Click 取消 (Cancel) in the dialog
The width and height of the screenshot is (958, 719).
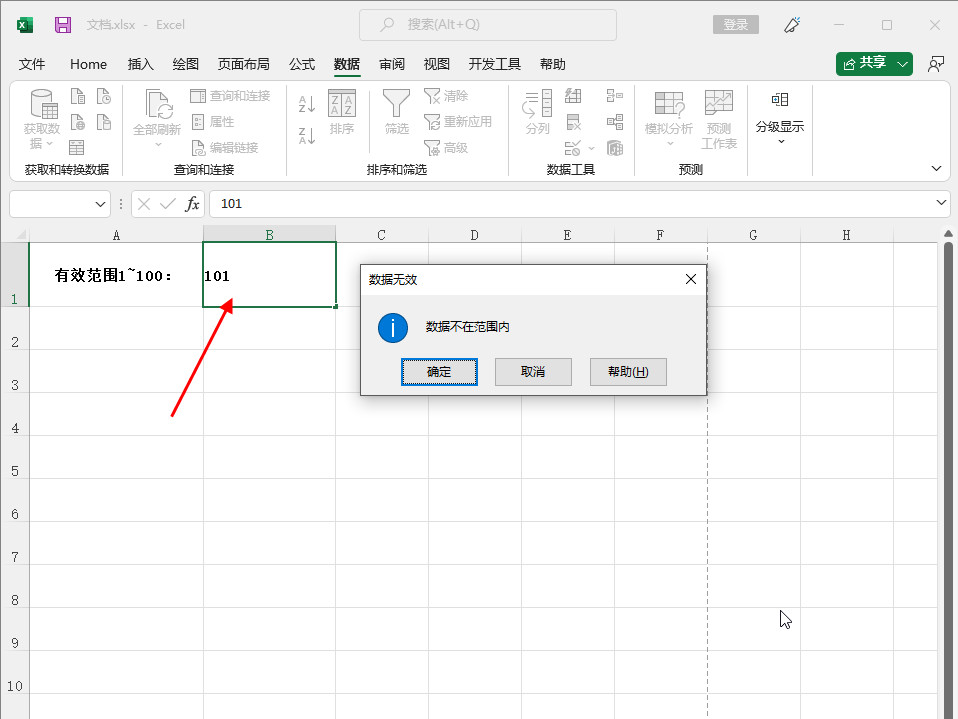[x=533, y=372]
